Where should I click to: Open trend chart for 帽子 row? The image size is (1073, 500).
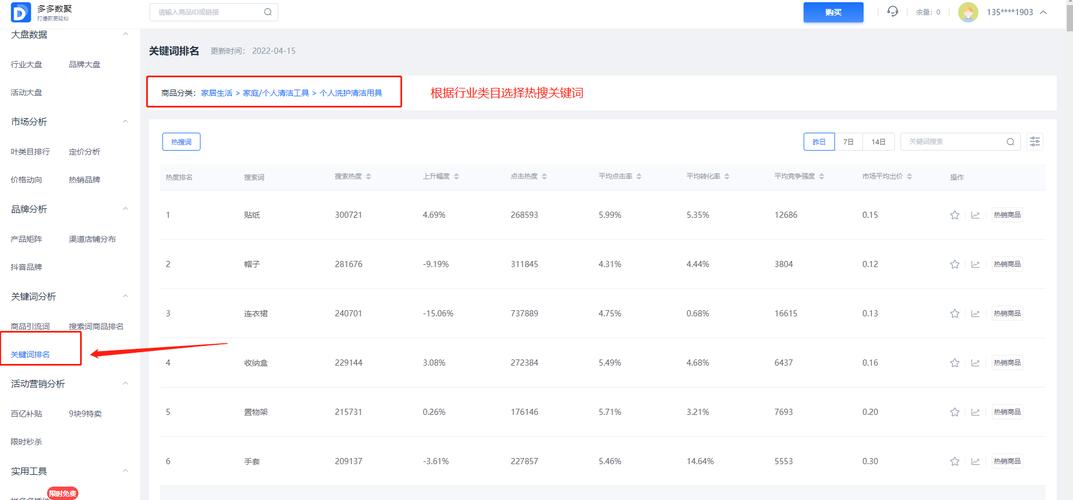click(975, 264)
